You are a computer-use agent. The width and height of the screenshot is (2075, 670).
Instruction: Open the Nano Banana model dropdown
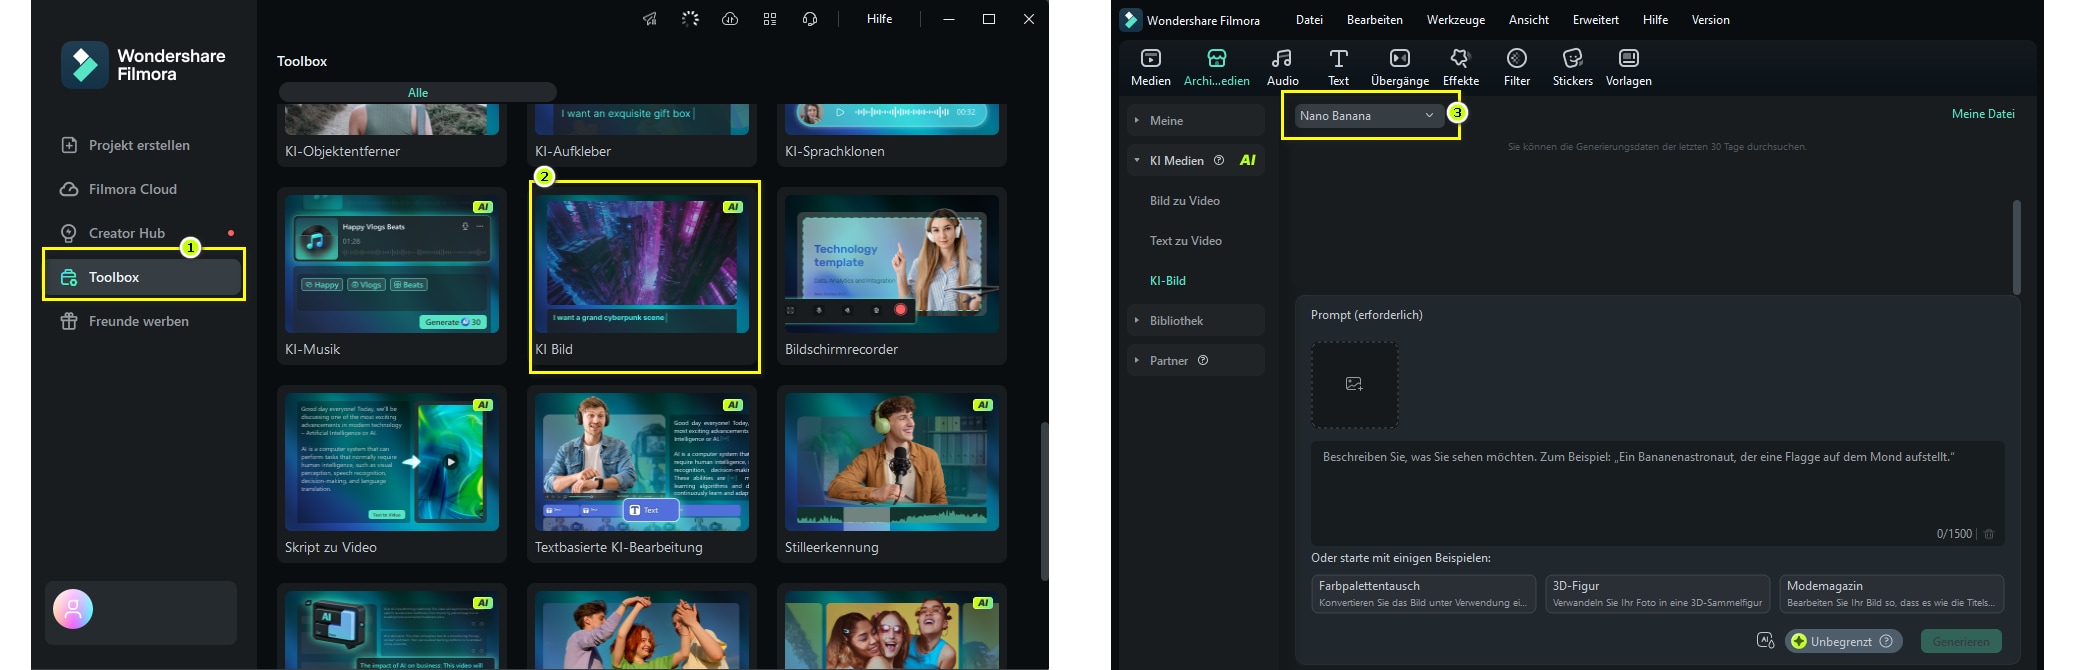tap(1366, 116)
